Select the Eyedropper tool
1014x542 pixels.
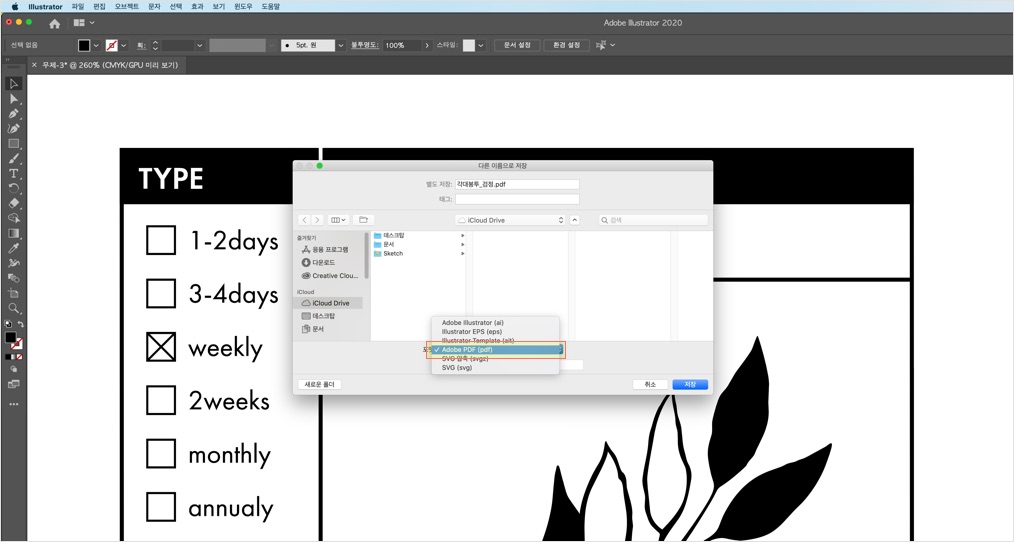(14, 248)
